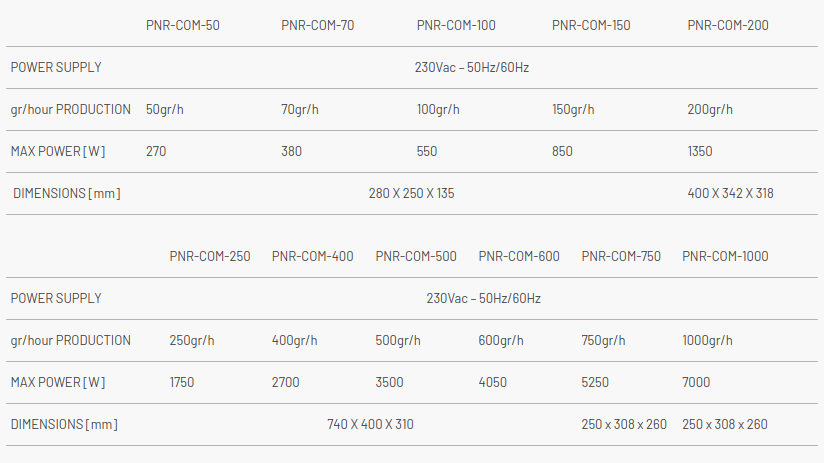The width and height of the screenshot is (824, 463).
Task: Click the 150gr/h production cell
Action: (x=573, y=110)
